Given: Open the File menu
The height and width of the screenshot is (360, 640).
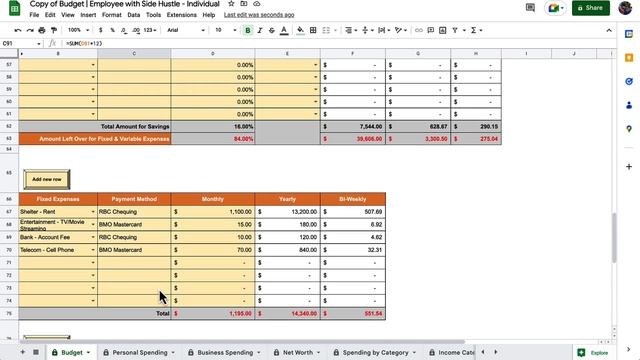Looking at the screenshot, I should tap(34, 15).
